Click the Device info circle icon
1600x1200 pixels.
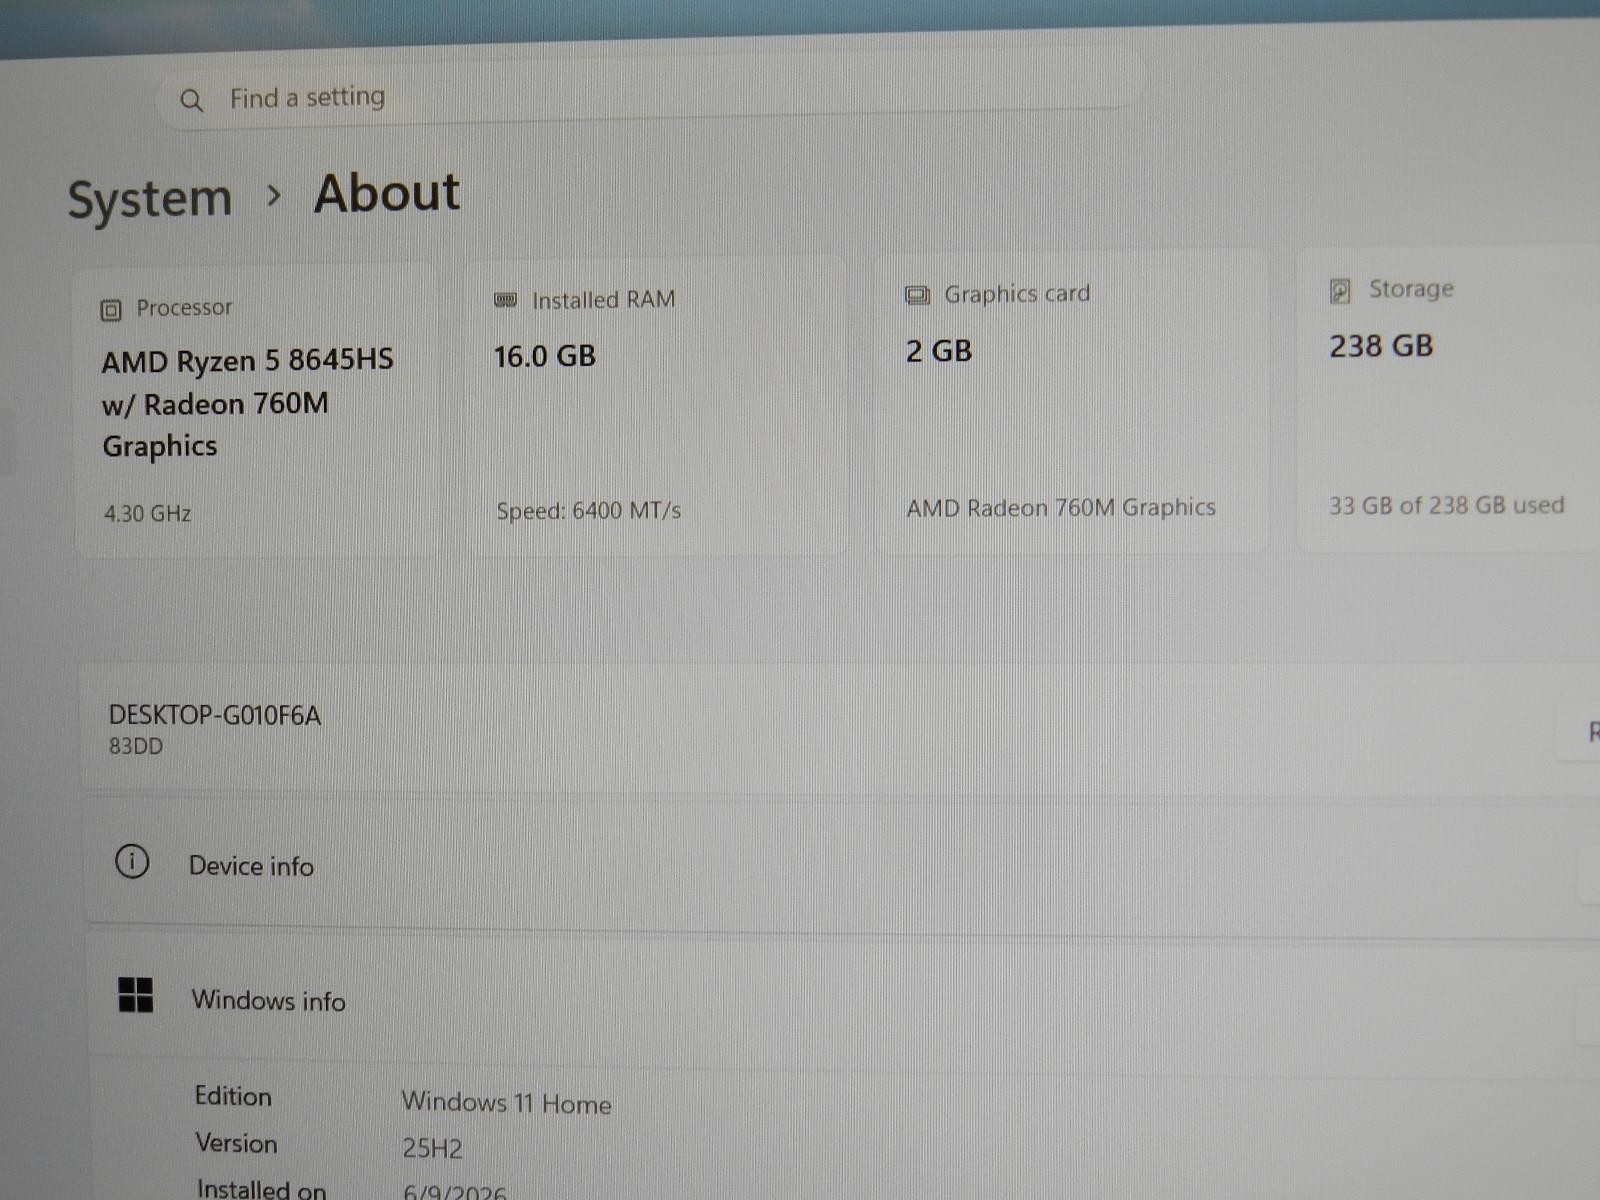[x=132, y=861]
